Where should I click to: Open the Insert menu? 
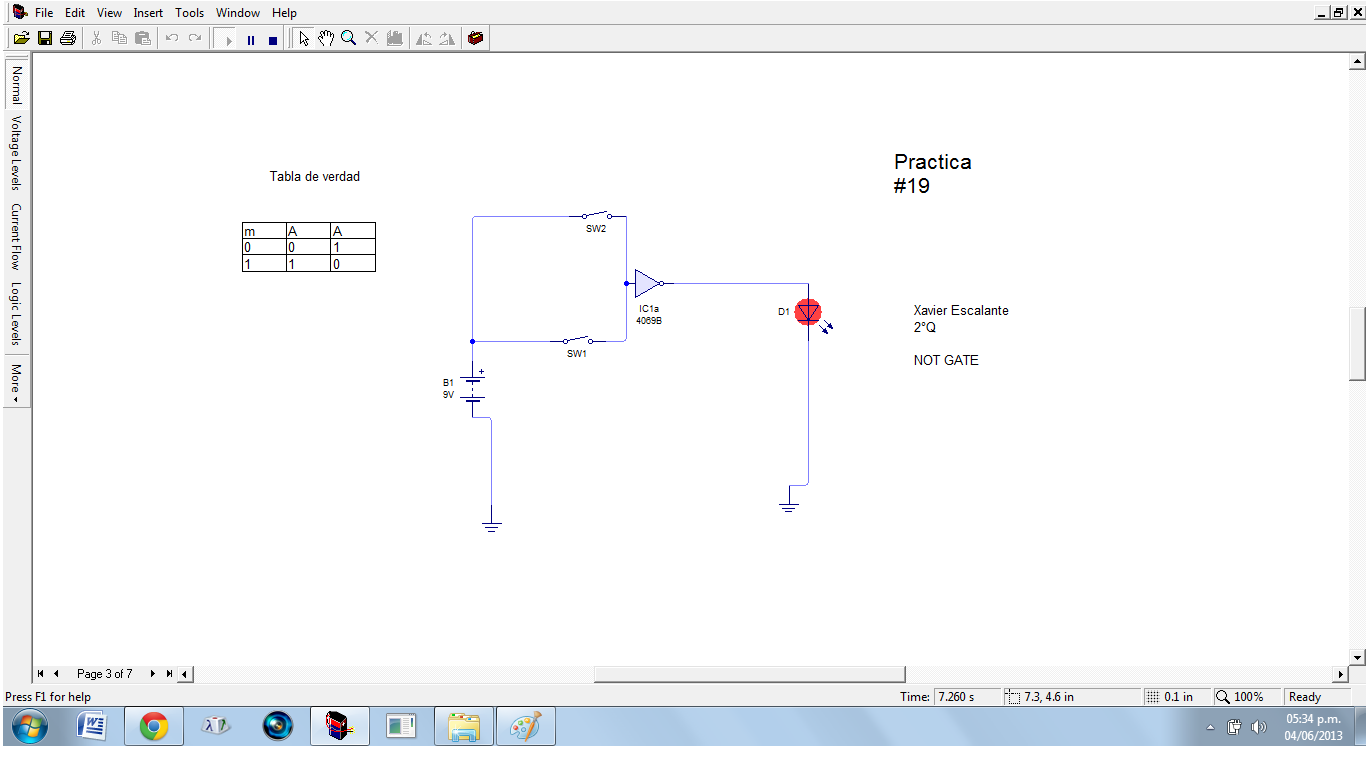coord(147,12)
